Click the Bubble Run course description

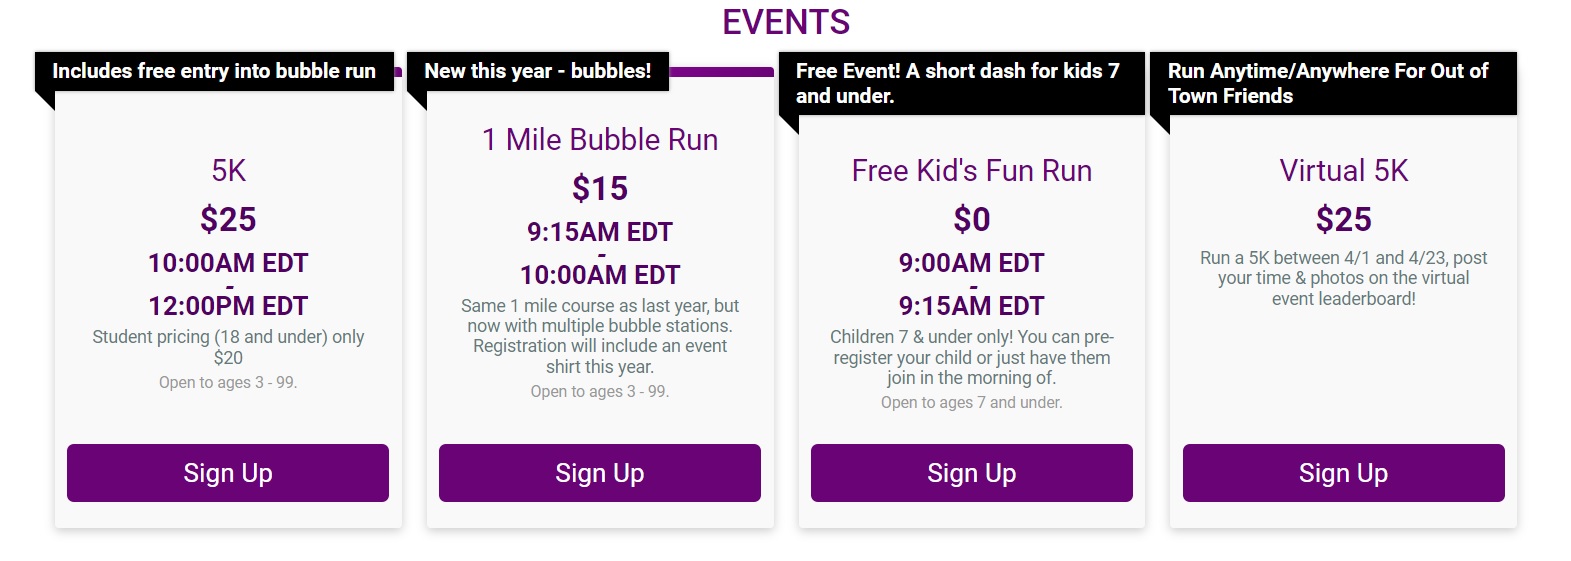600,336
